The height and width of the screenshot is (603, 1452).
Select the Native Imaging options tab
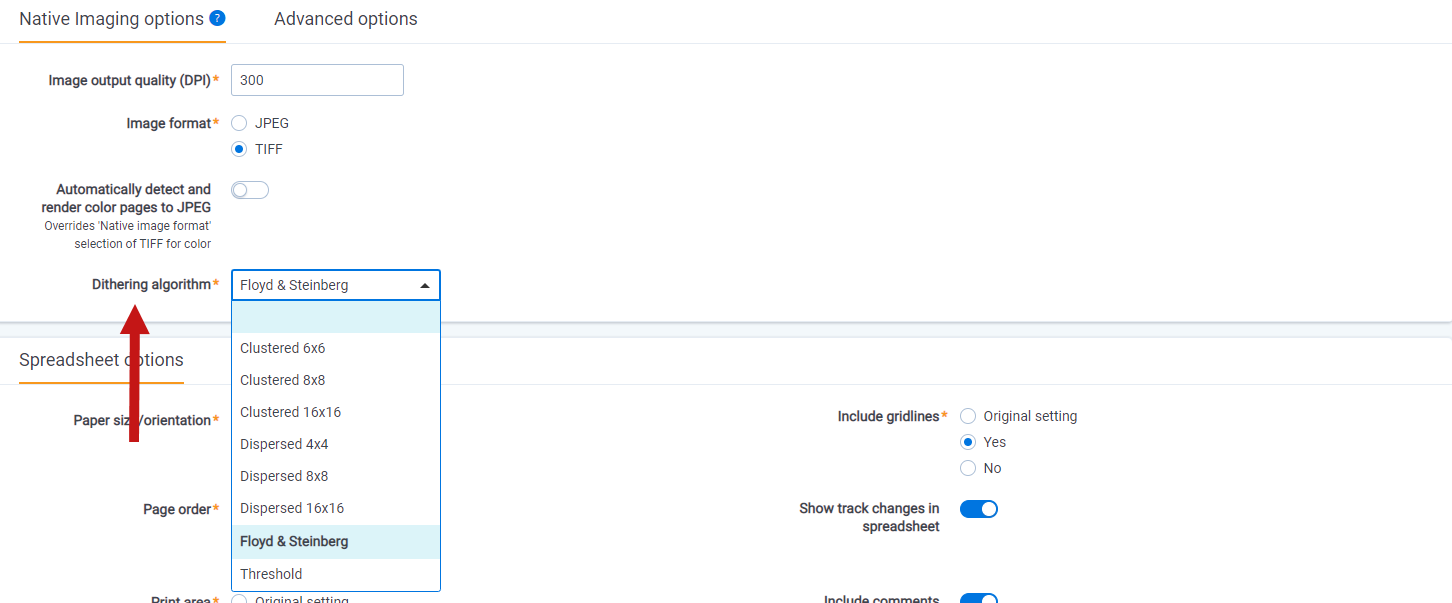111,19
